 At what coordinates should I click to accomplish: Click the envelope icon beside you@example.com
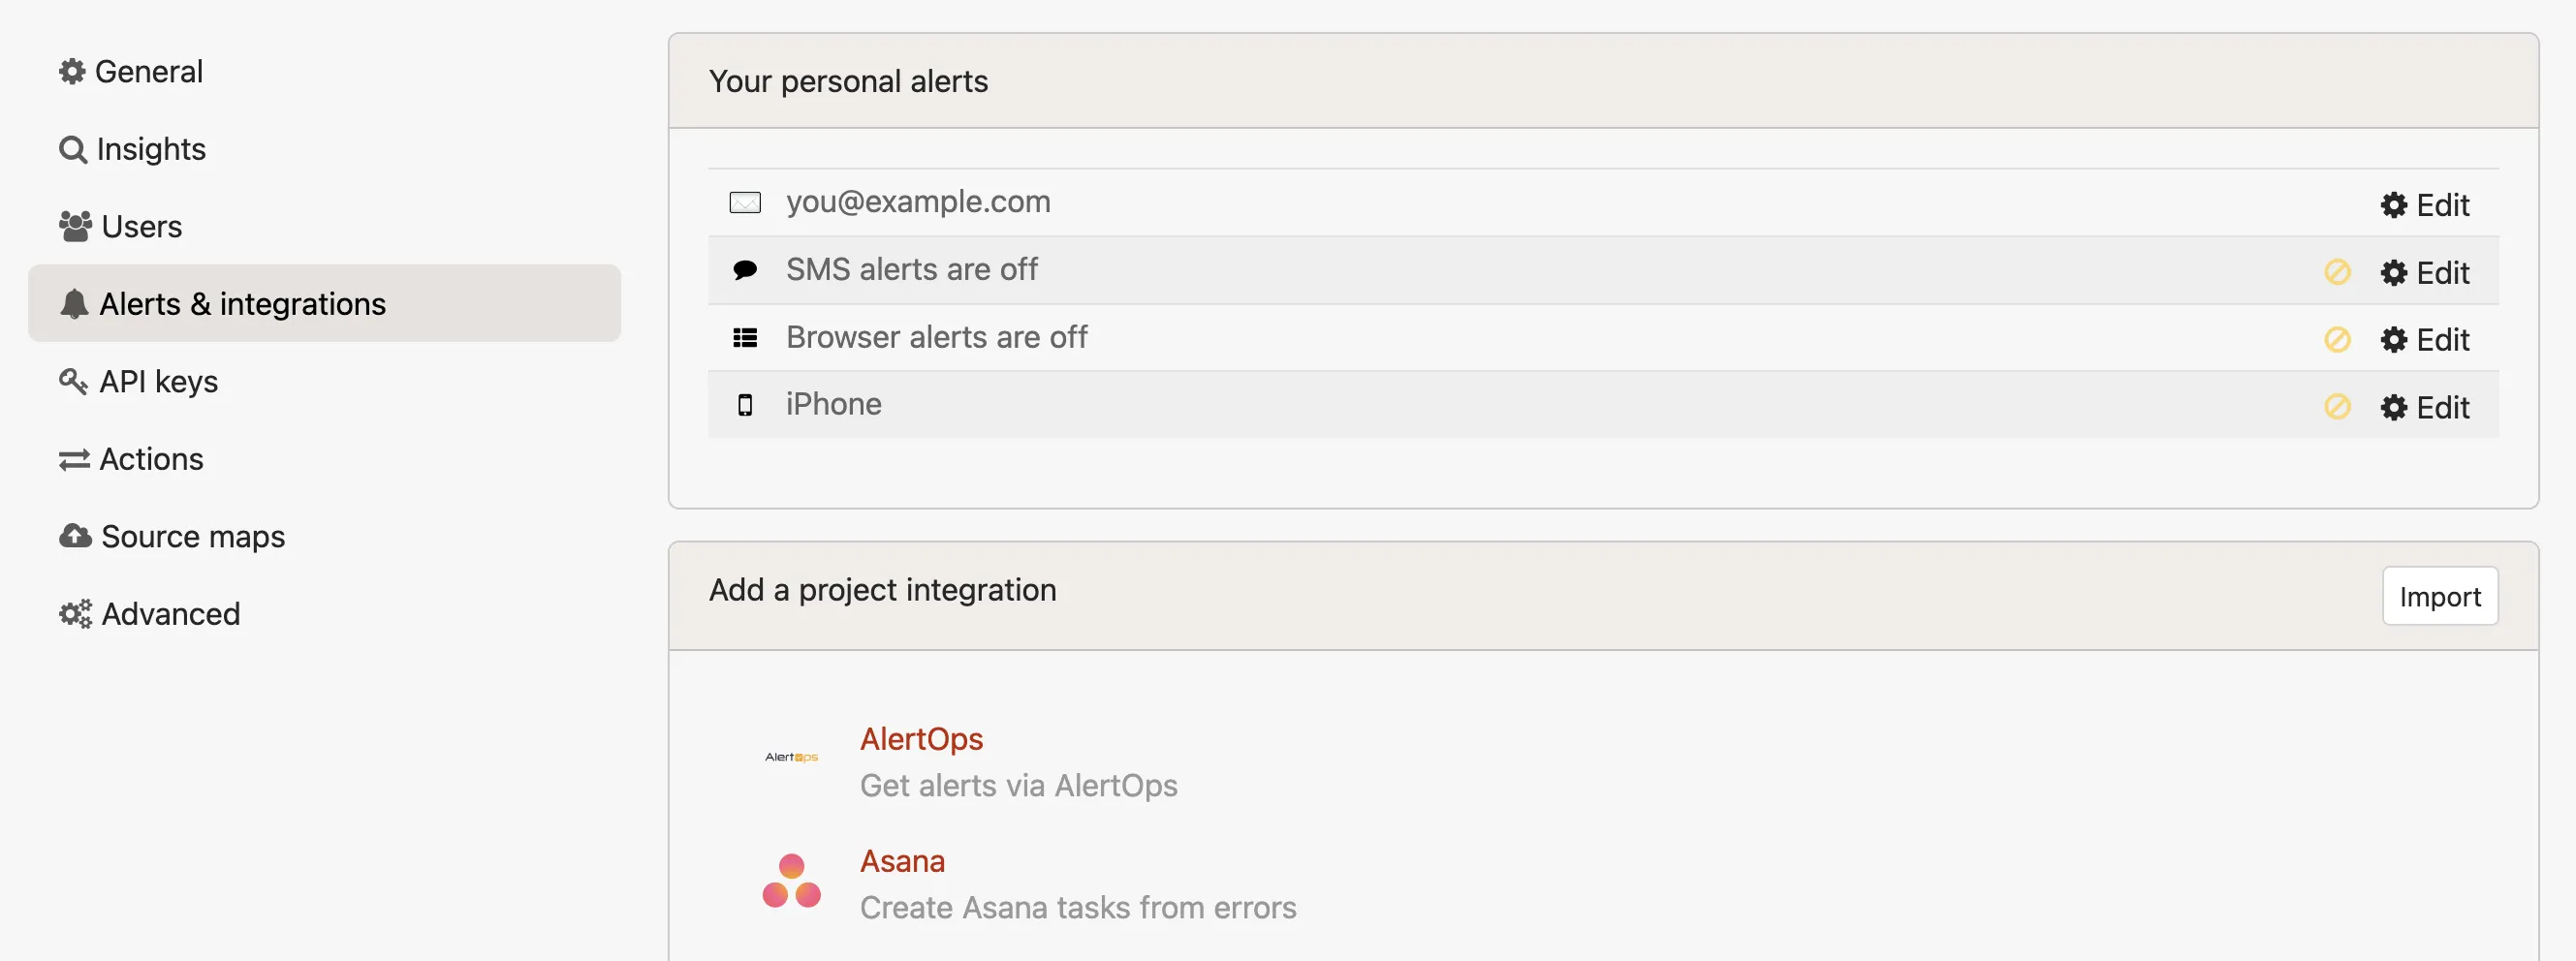[745, 203]
